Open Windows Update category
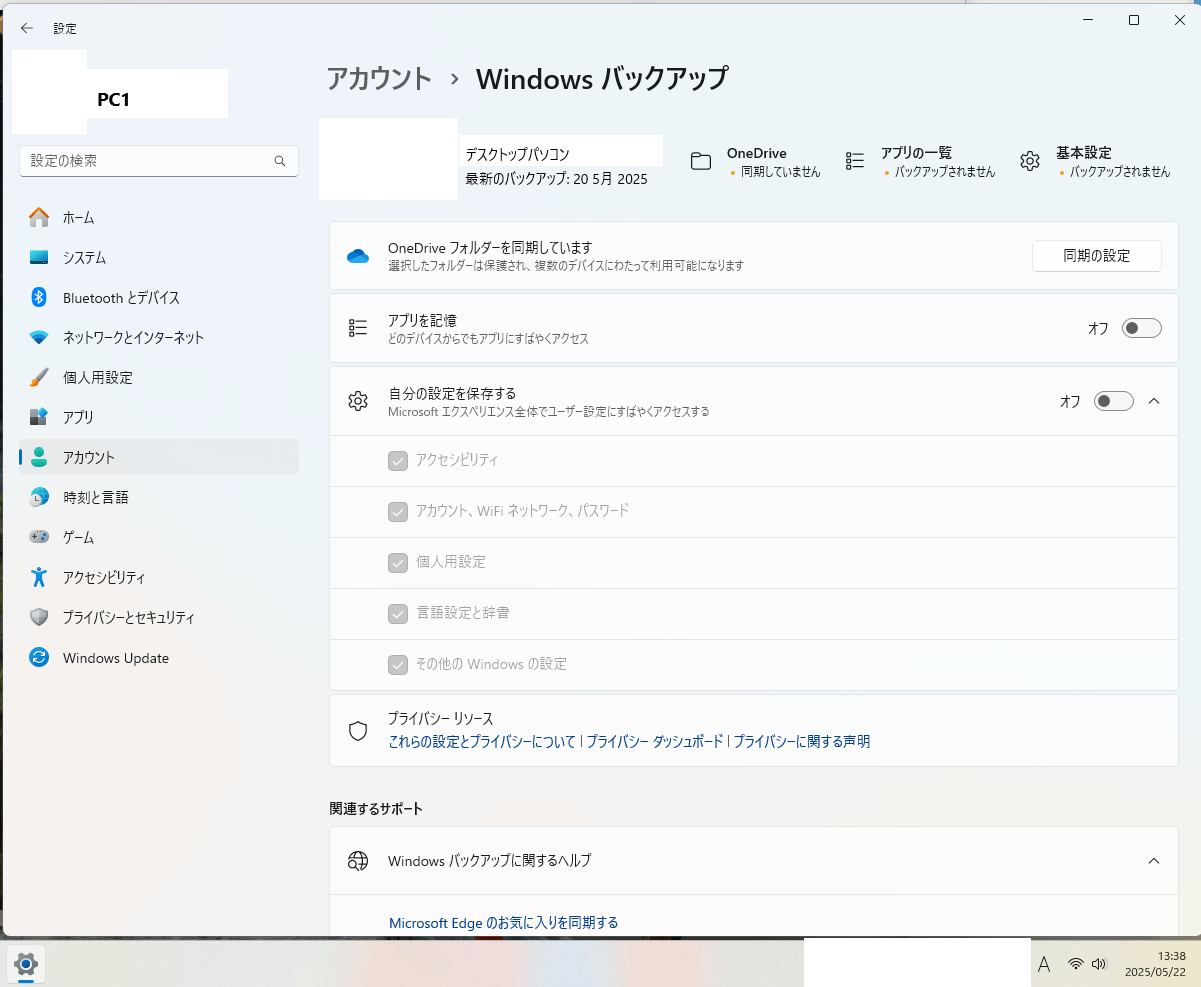This screenshot has height=987, width=1201. [x=159, y=658]
